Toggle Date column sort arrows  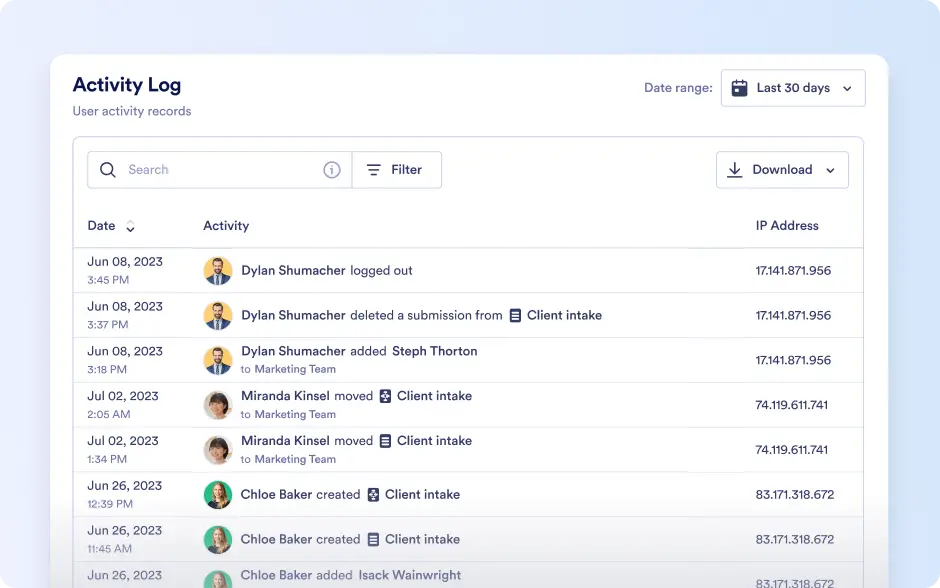(x=130, y=226)
